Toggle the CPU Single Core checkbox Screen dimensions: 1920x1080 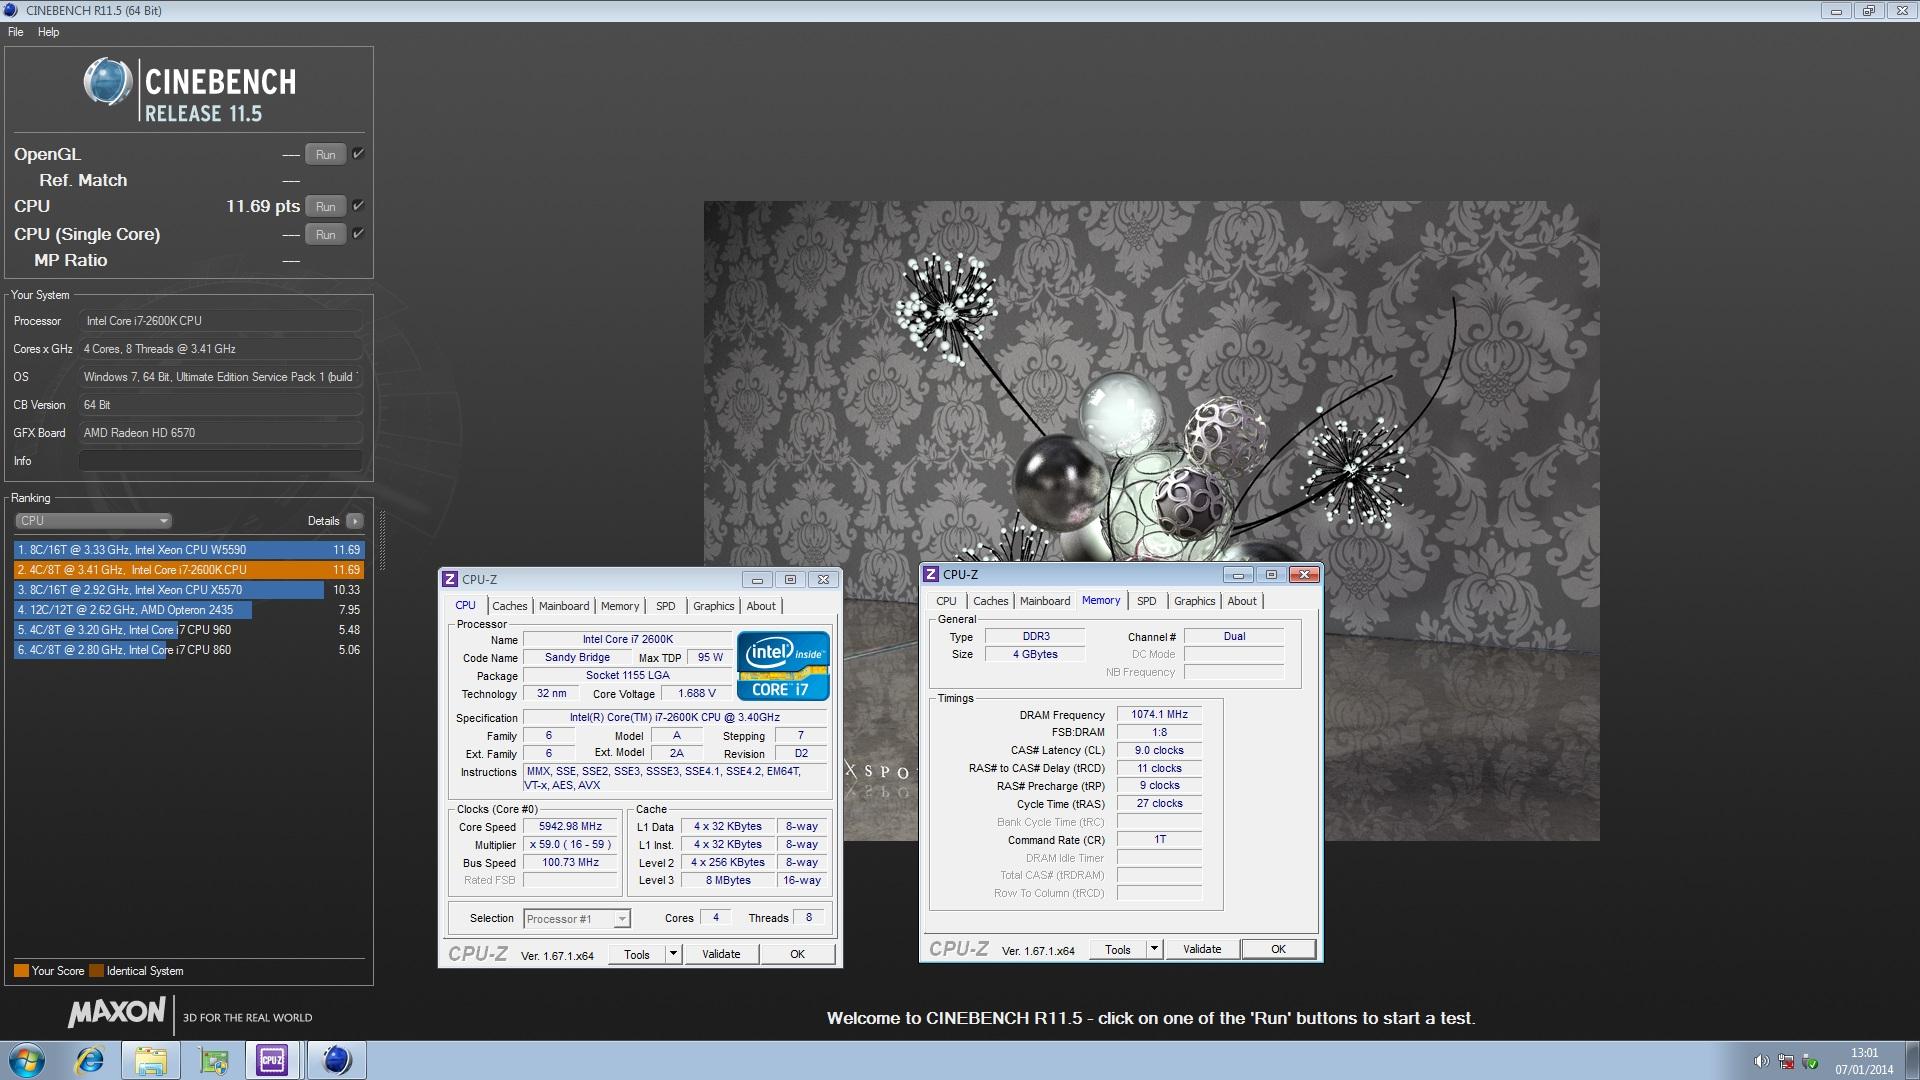358,234
